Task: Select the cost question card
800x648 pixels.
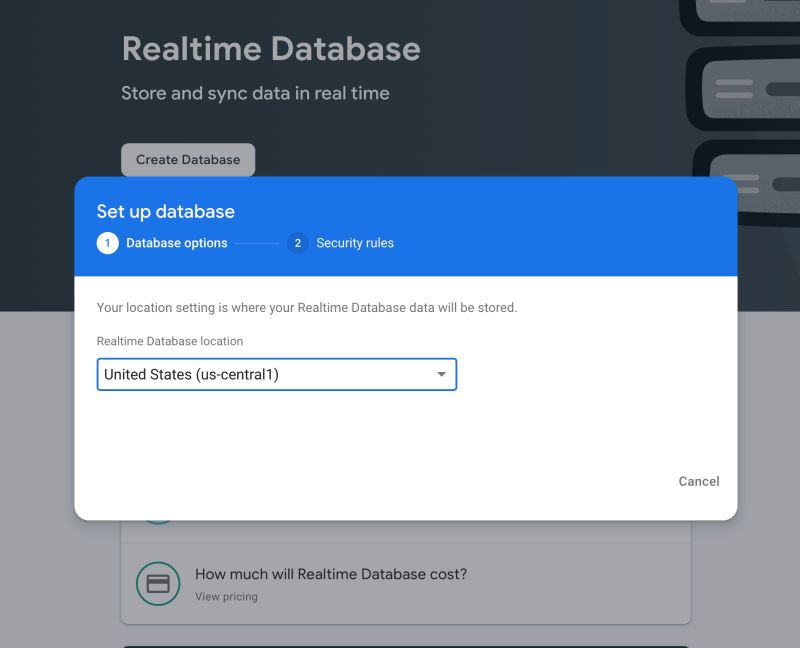Action: point(406,583)
